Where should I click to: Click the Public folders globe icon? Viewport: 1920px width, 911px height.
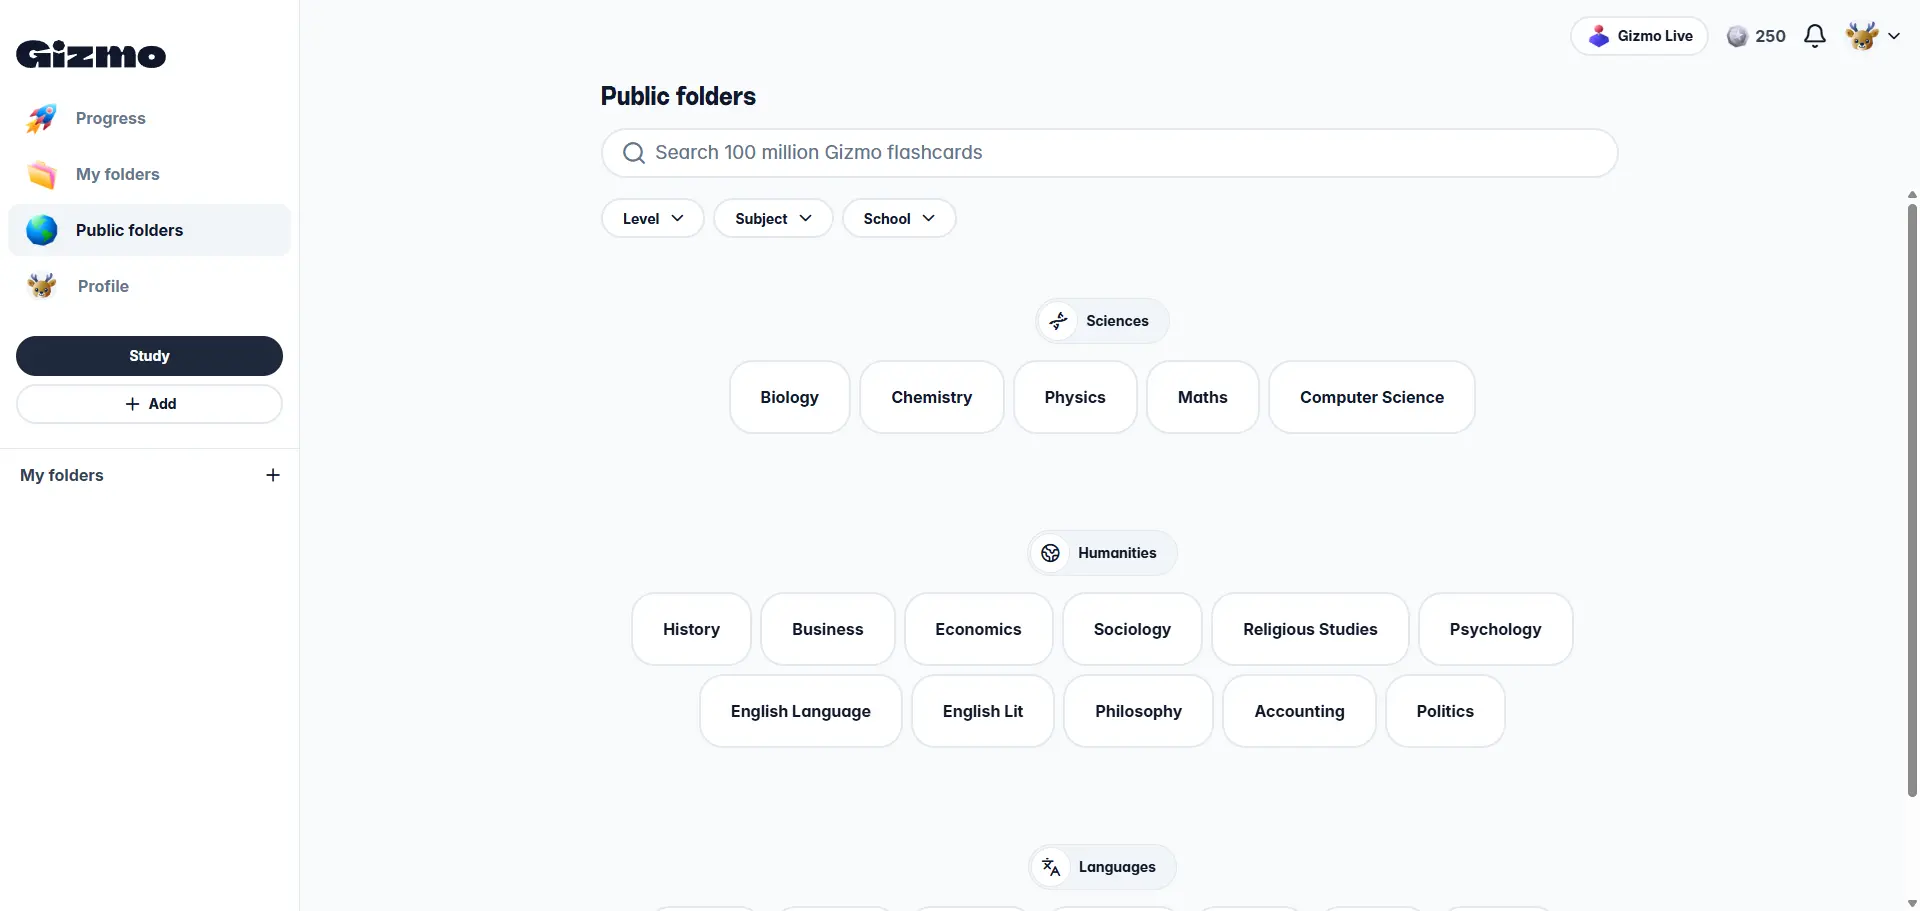[x=42, y=230]
